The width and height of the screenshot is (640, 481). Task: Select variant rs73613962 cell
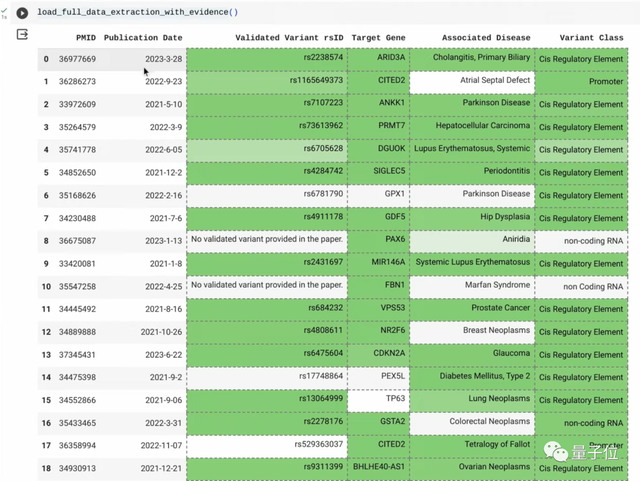tap(267, 127)
